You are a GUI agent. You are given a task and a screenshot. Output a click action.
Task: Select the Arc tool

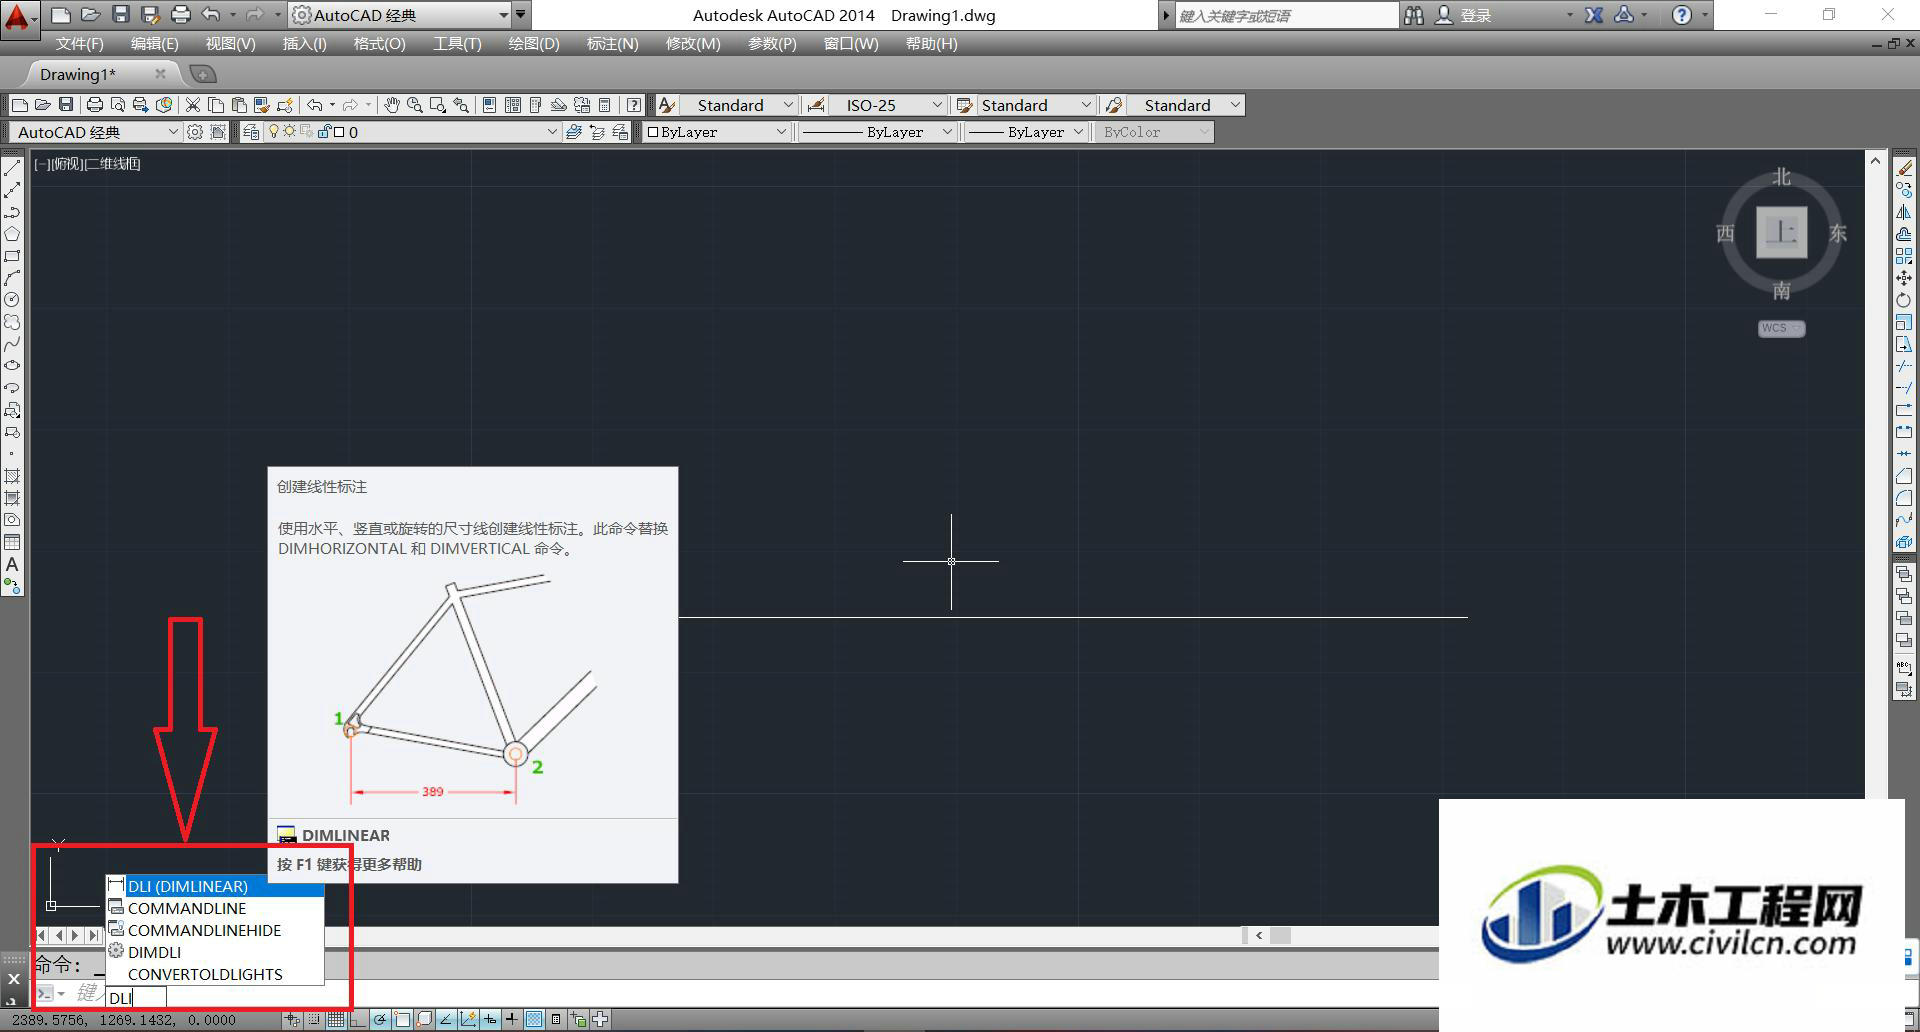coord(12,278)
